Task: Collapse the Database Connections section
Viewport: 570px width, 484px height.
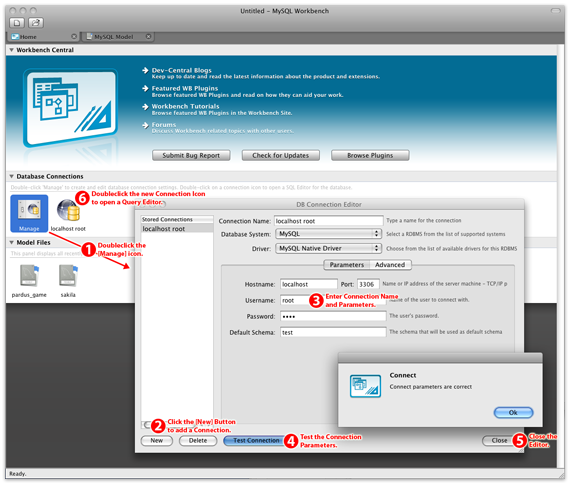Action: [x=12, y=176]
